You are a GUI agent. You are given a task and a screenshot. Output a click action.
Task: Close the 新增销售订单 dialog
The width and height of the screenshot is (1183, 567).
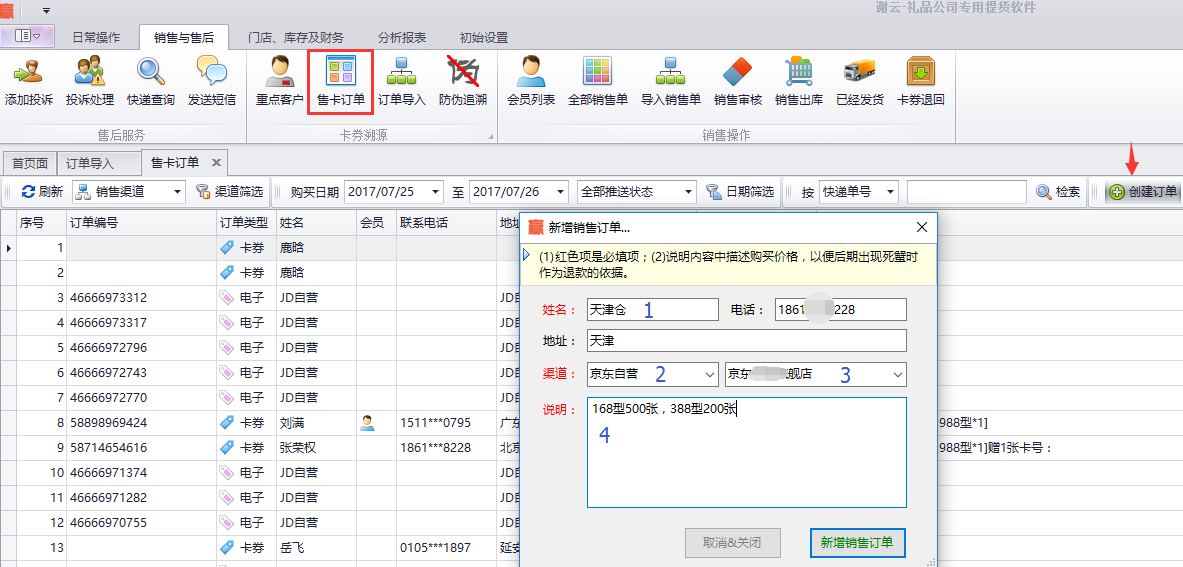point(921,227)
